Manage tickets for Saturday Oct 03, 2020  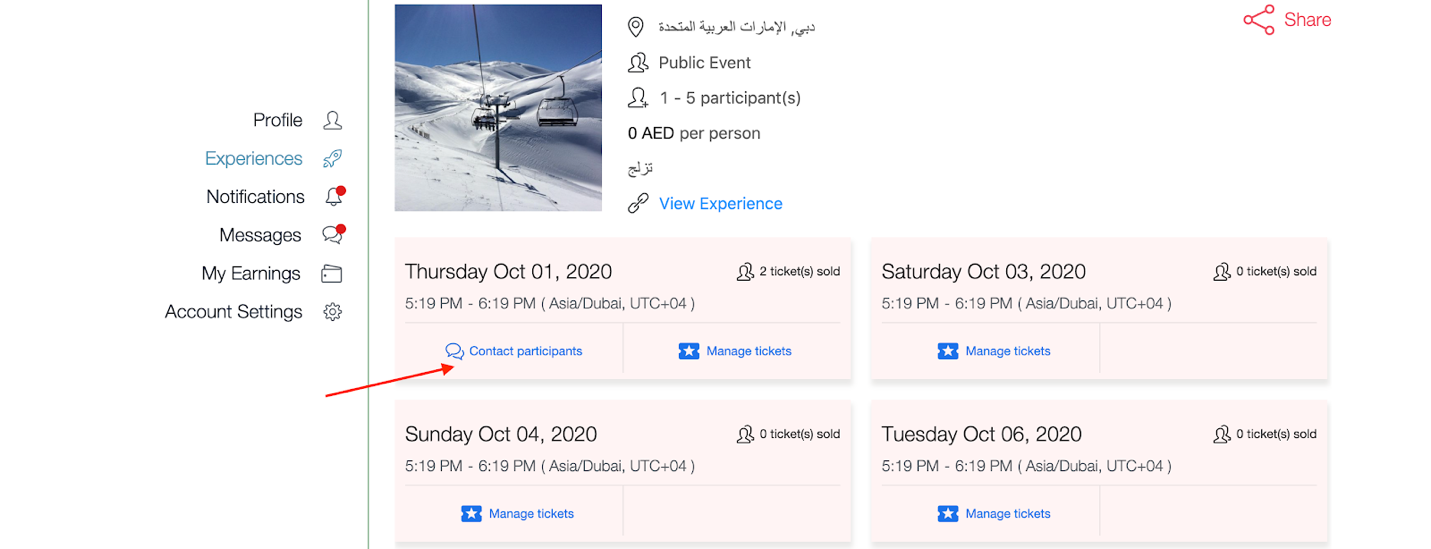[x=995, y=351]
